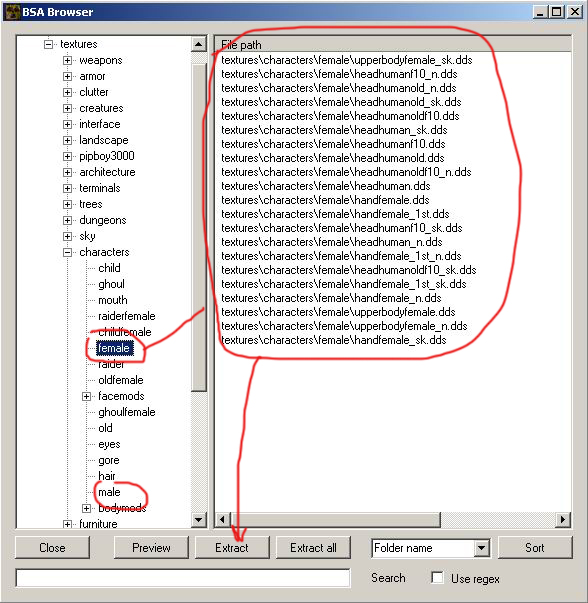Expand the weapons folder node

67,60
